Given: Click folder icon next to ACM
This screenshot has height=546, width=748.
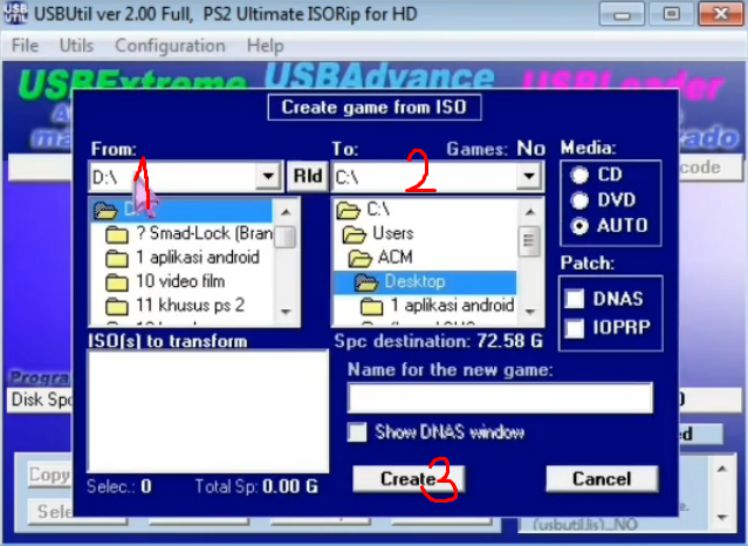Looking at the screenshot, I should pos(360,258).
